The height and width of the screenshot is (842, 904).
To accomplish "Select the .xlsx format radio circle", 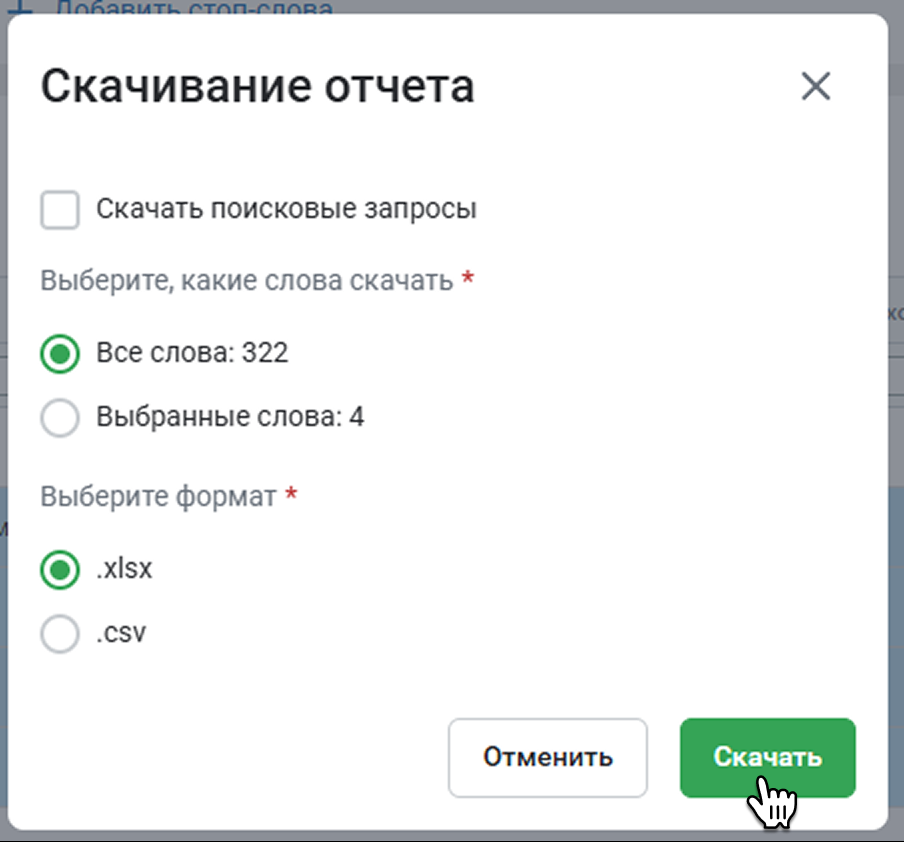I will [60, 570].
